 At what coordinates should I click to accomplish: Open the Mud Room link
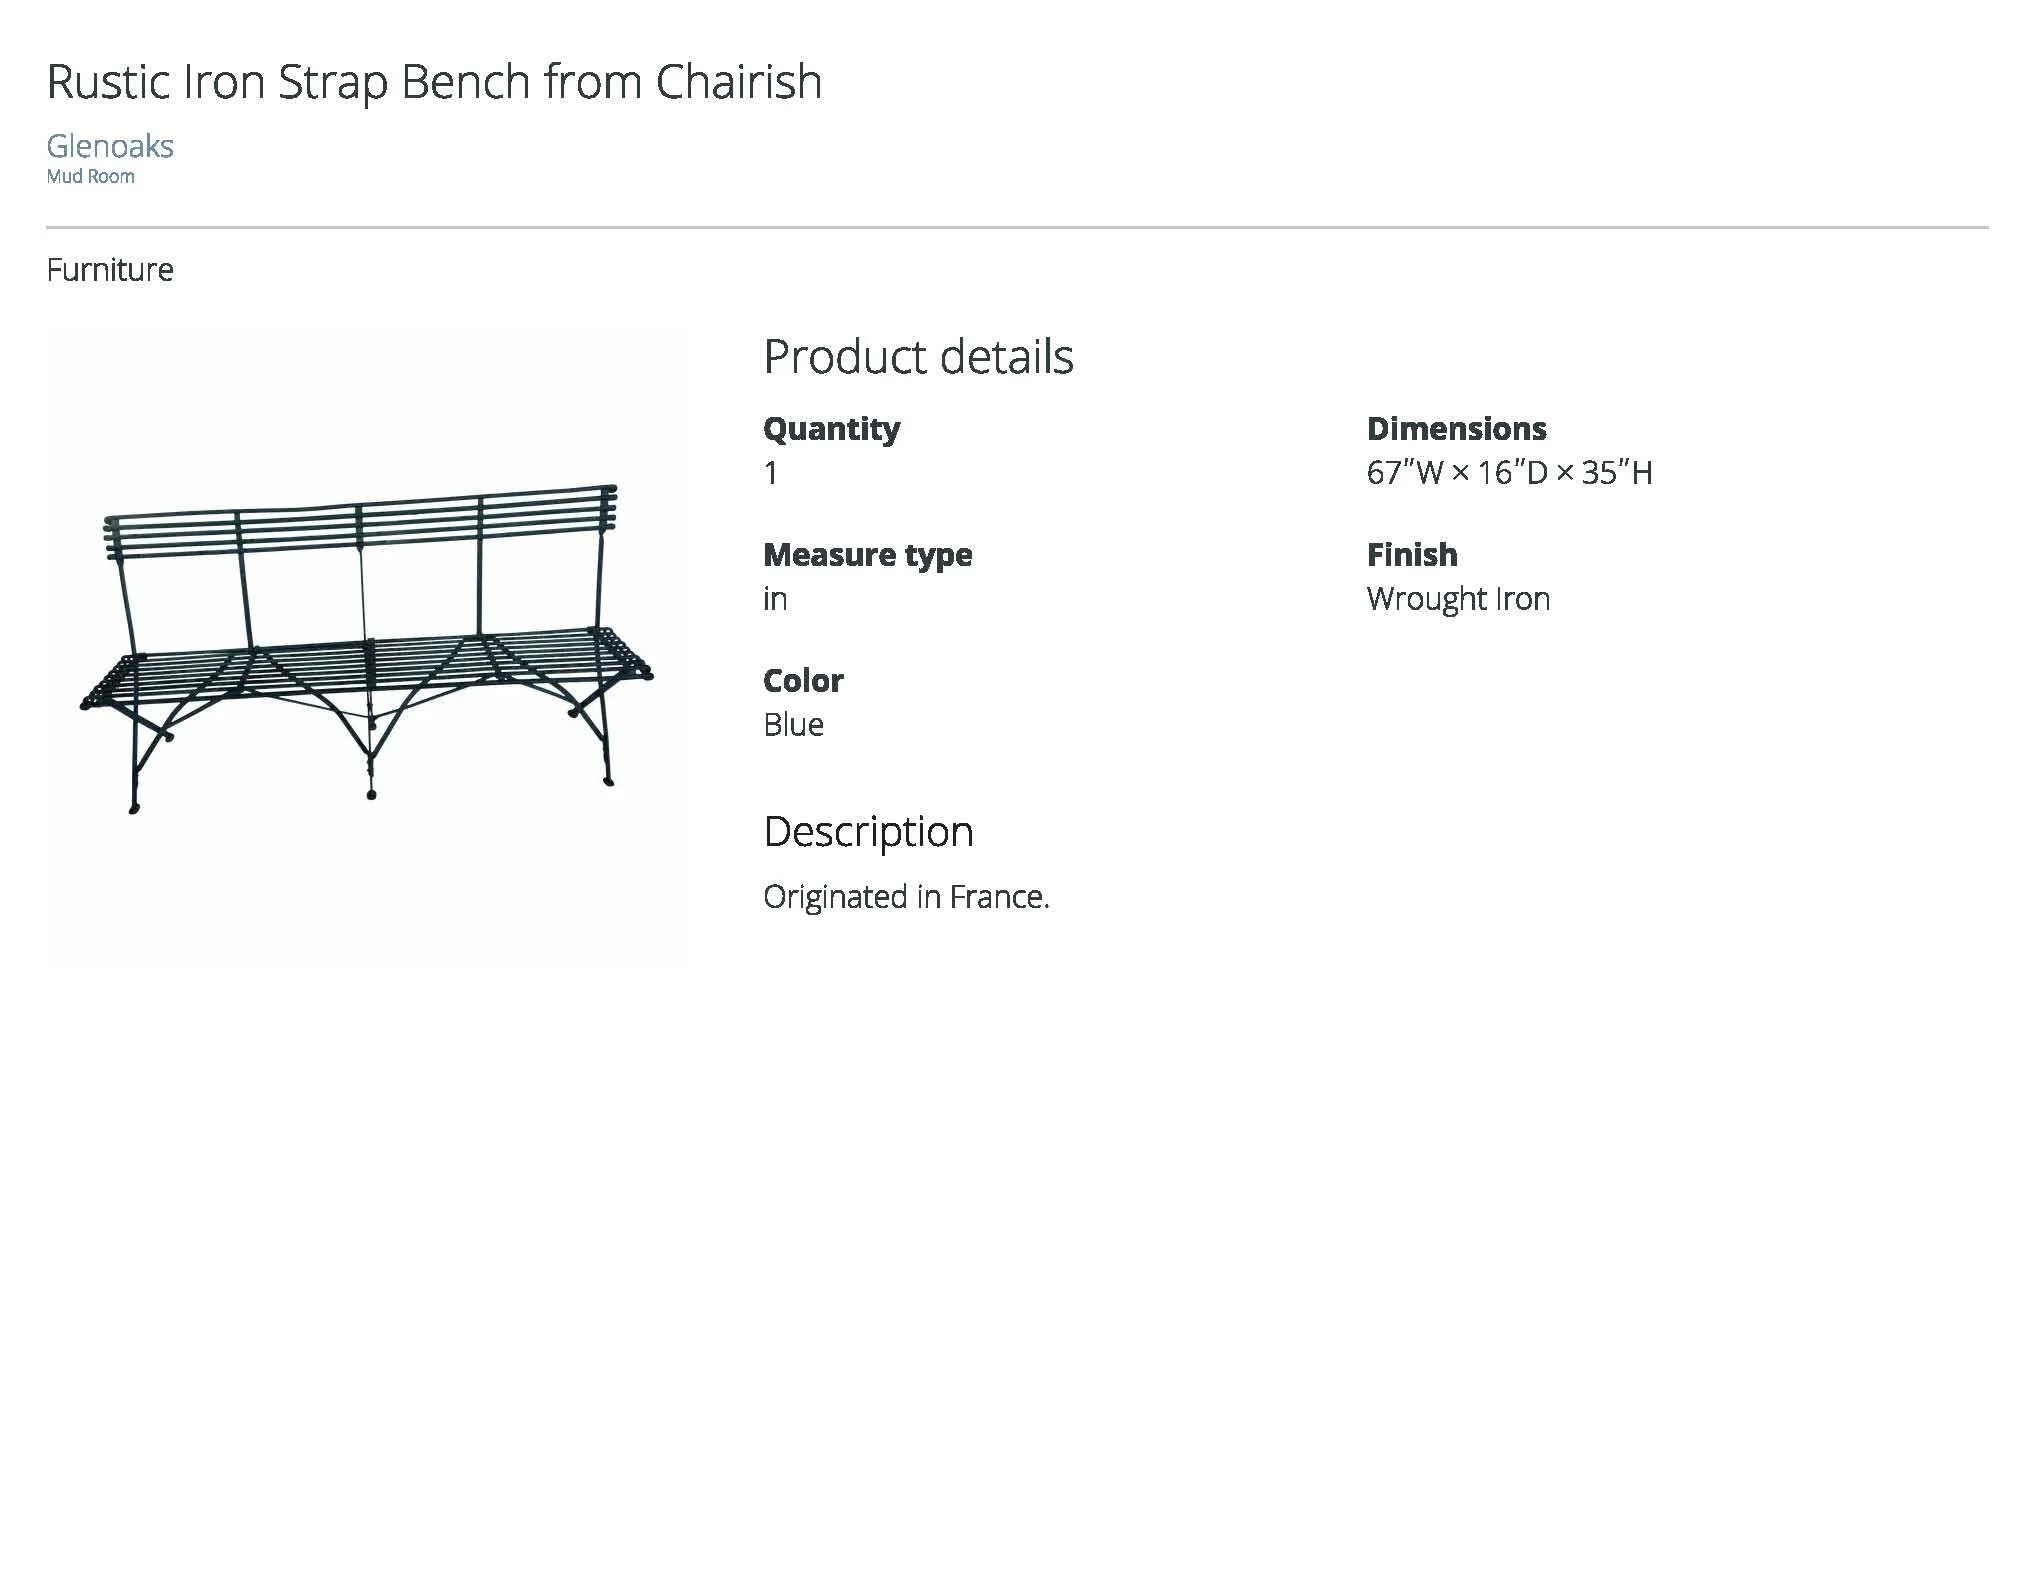coord(90,177)
